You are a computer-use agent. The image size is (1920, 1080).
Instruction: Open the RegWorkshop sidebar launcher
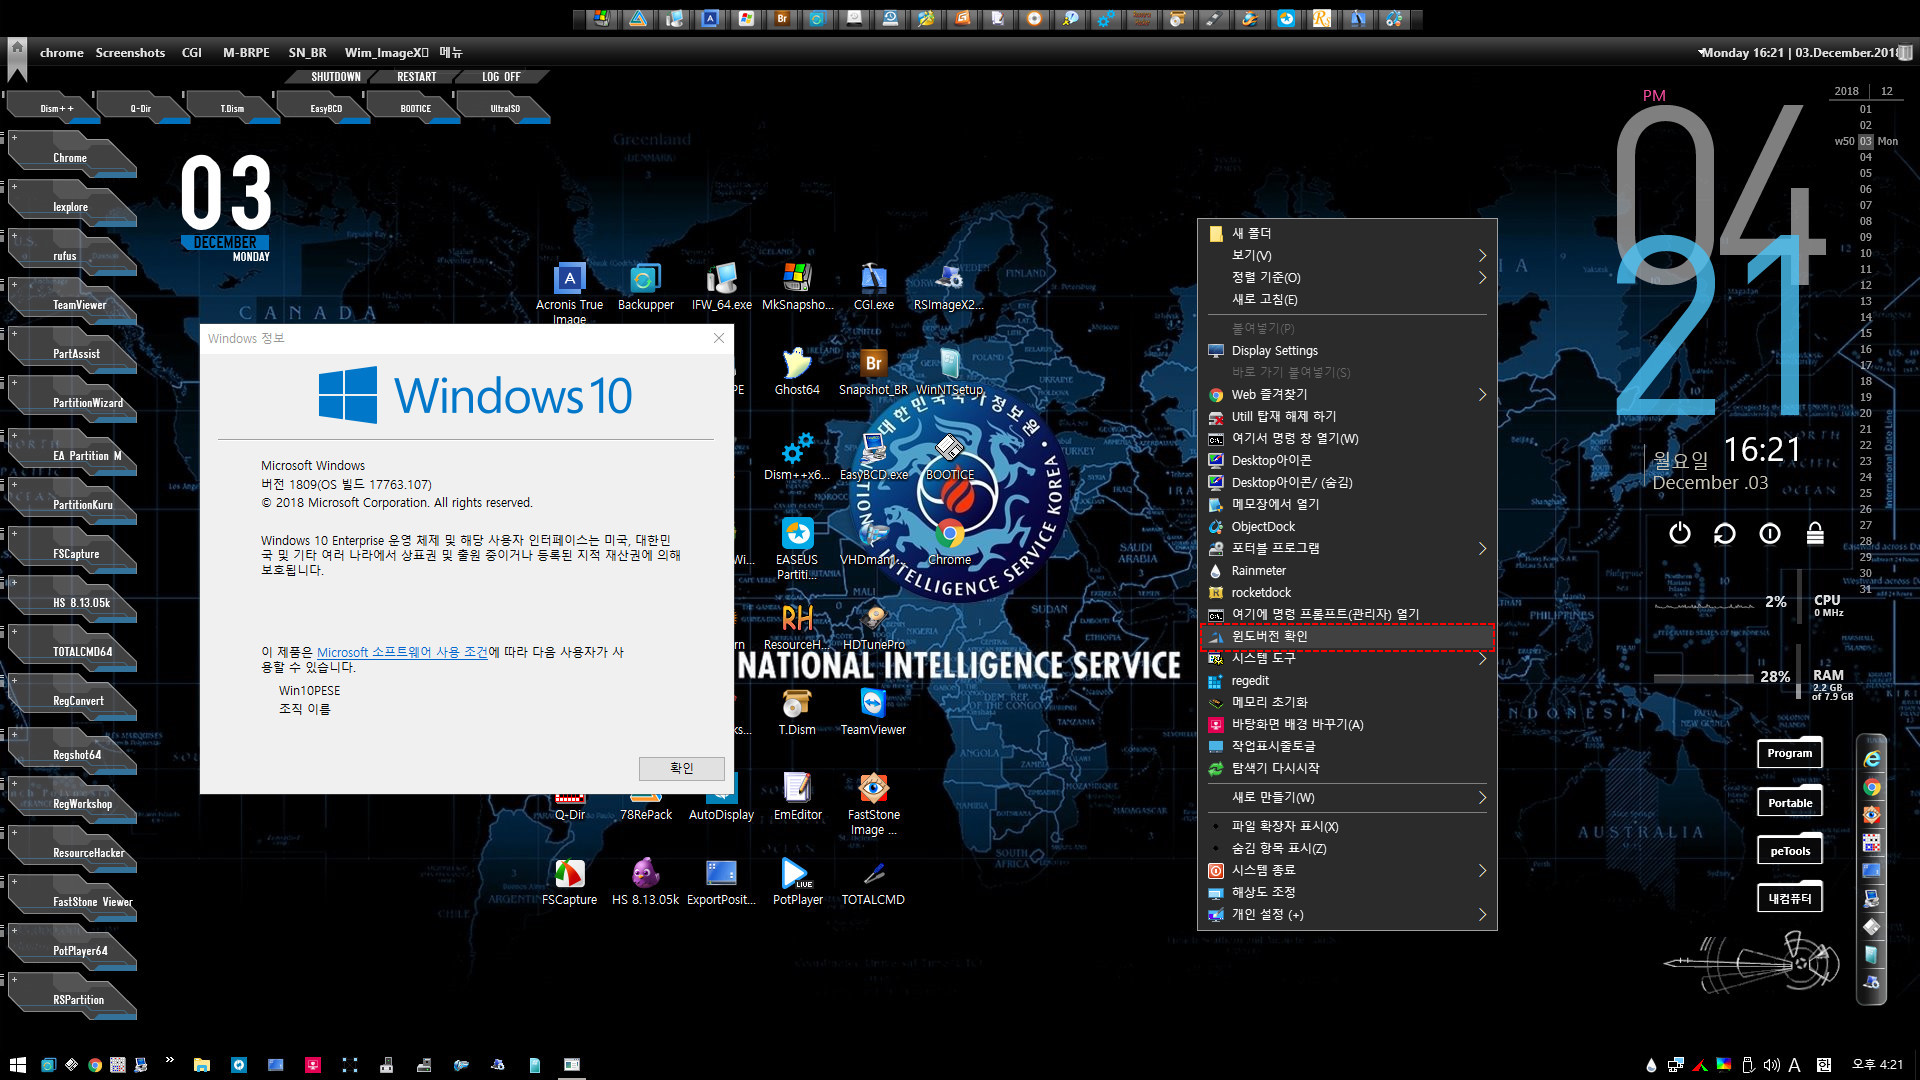75,803
